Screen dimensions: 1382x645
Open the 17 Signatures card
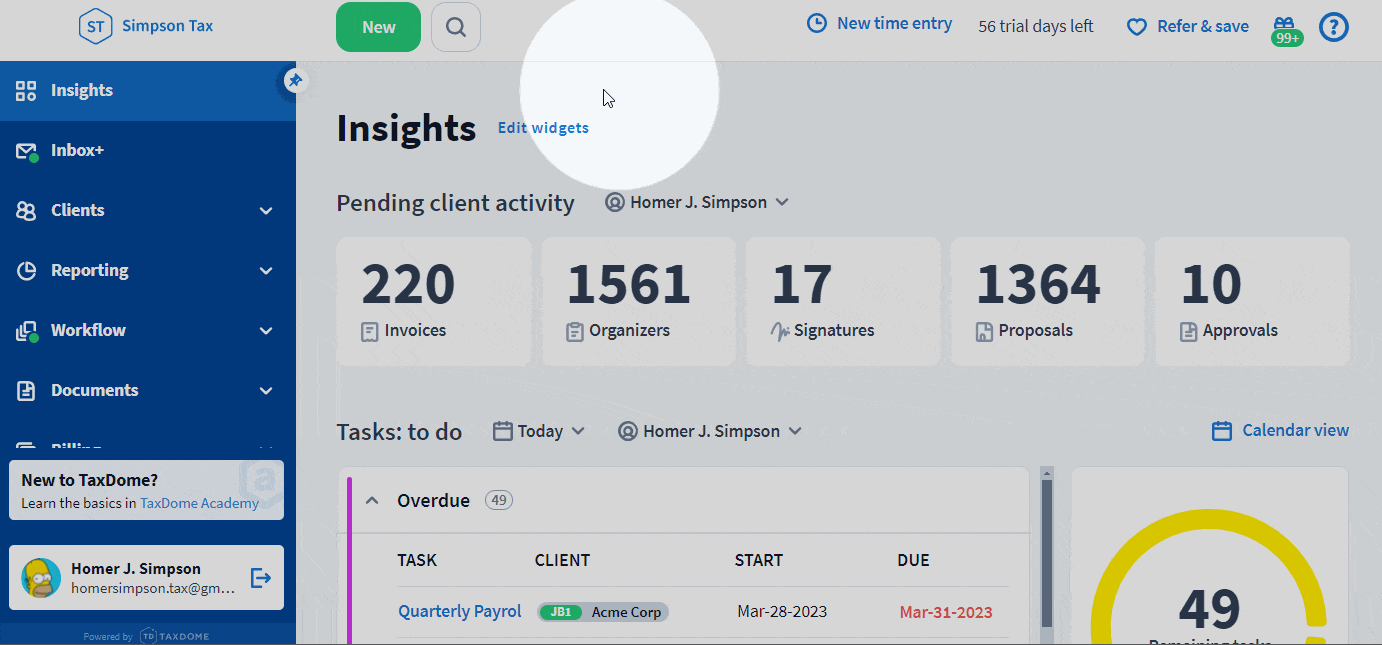[843, 302]
